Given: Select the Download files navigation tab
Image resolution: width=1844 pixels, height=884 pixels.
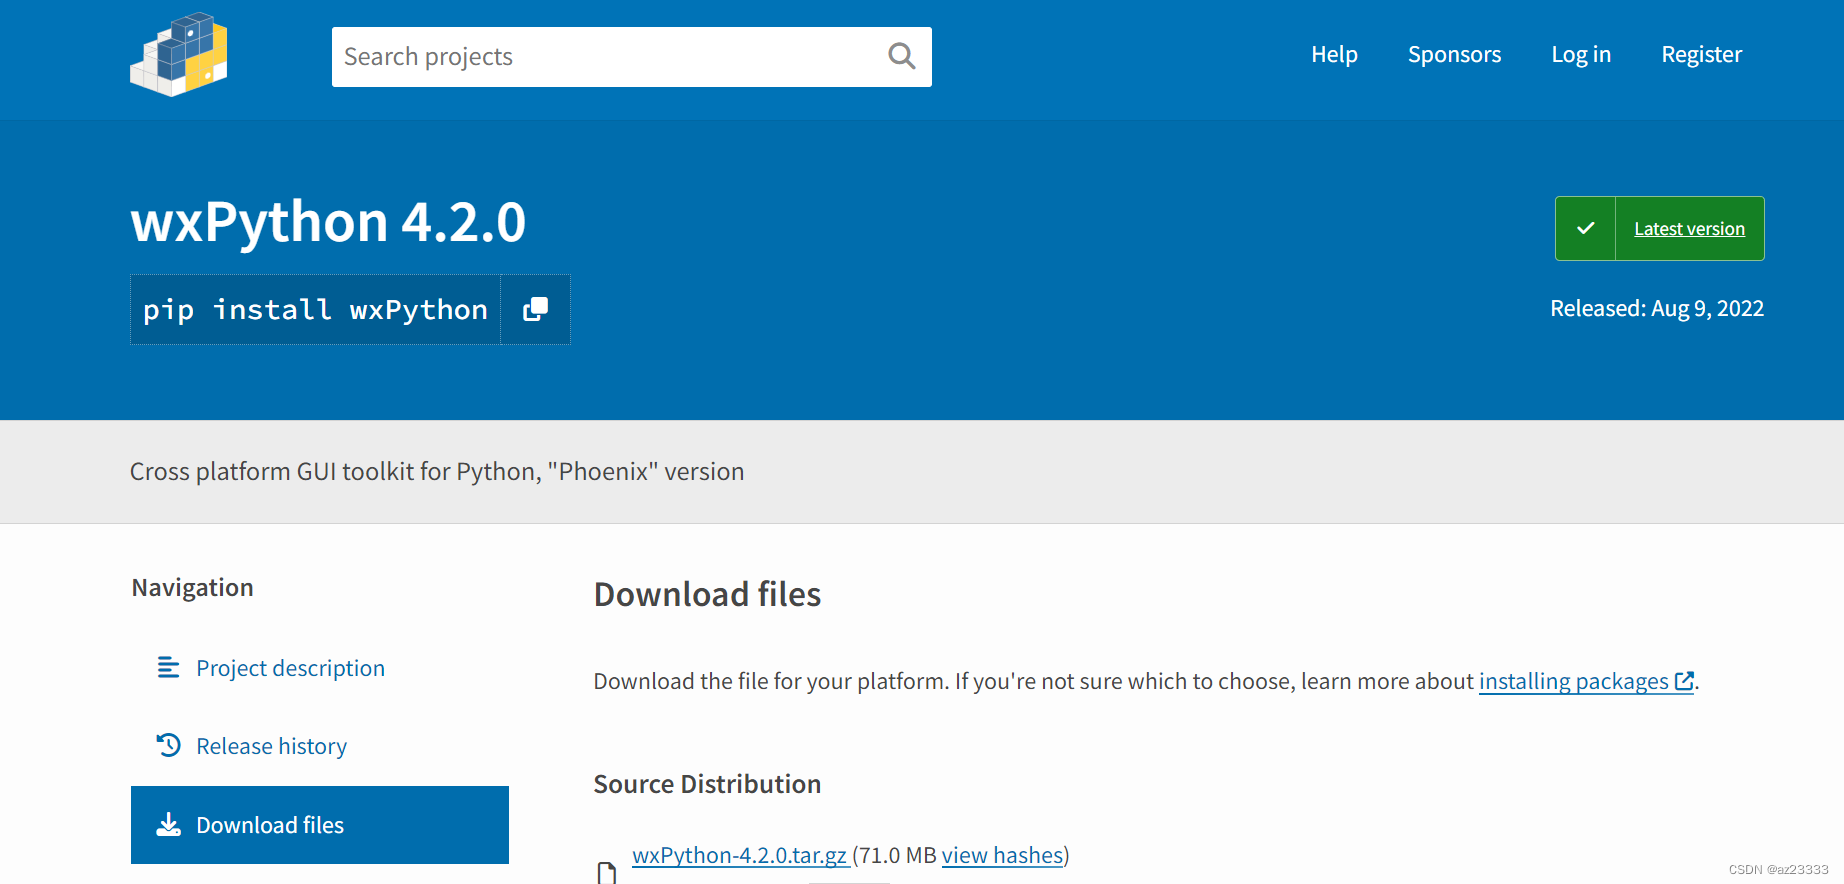Looking at the screenshot, I should [320, 825].
